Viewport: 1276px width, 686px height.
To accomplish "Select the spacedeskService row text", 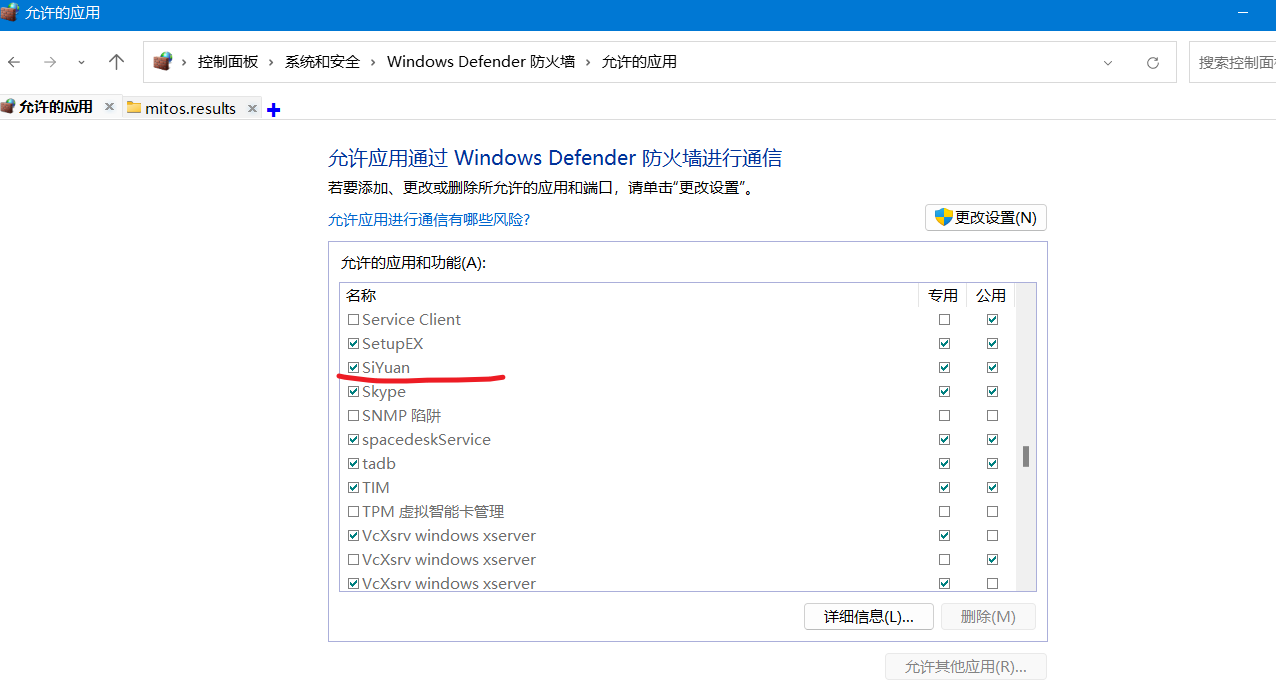I will coord(426,440).
